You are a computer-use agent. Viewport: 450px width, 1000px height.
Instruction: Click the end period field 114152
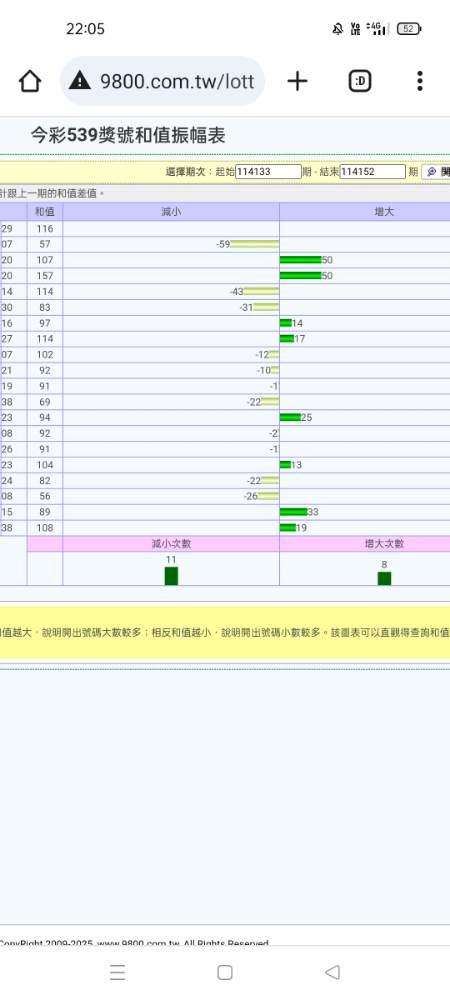(x=372, y=172)
